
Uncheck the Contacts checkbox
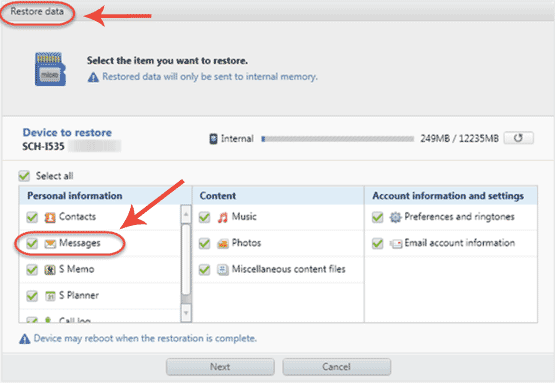32,217
